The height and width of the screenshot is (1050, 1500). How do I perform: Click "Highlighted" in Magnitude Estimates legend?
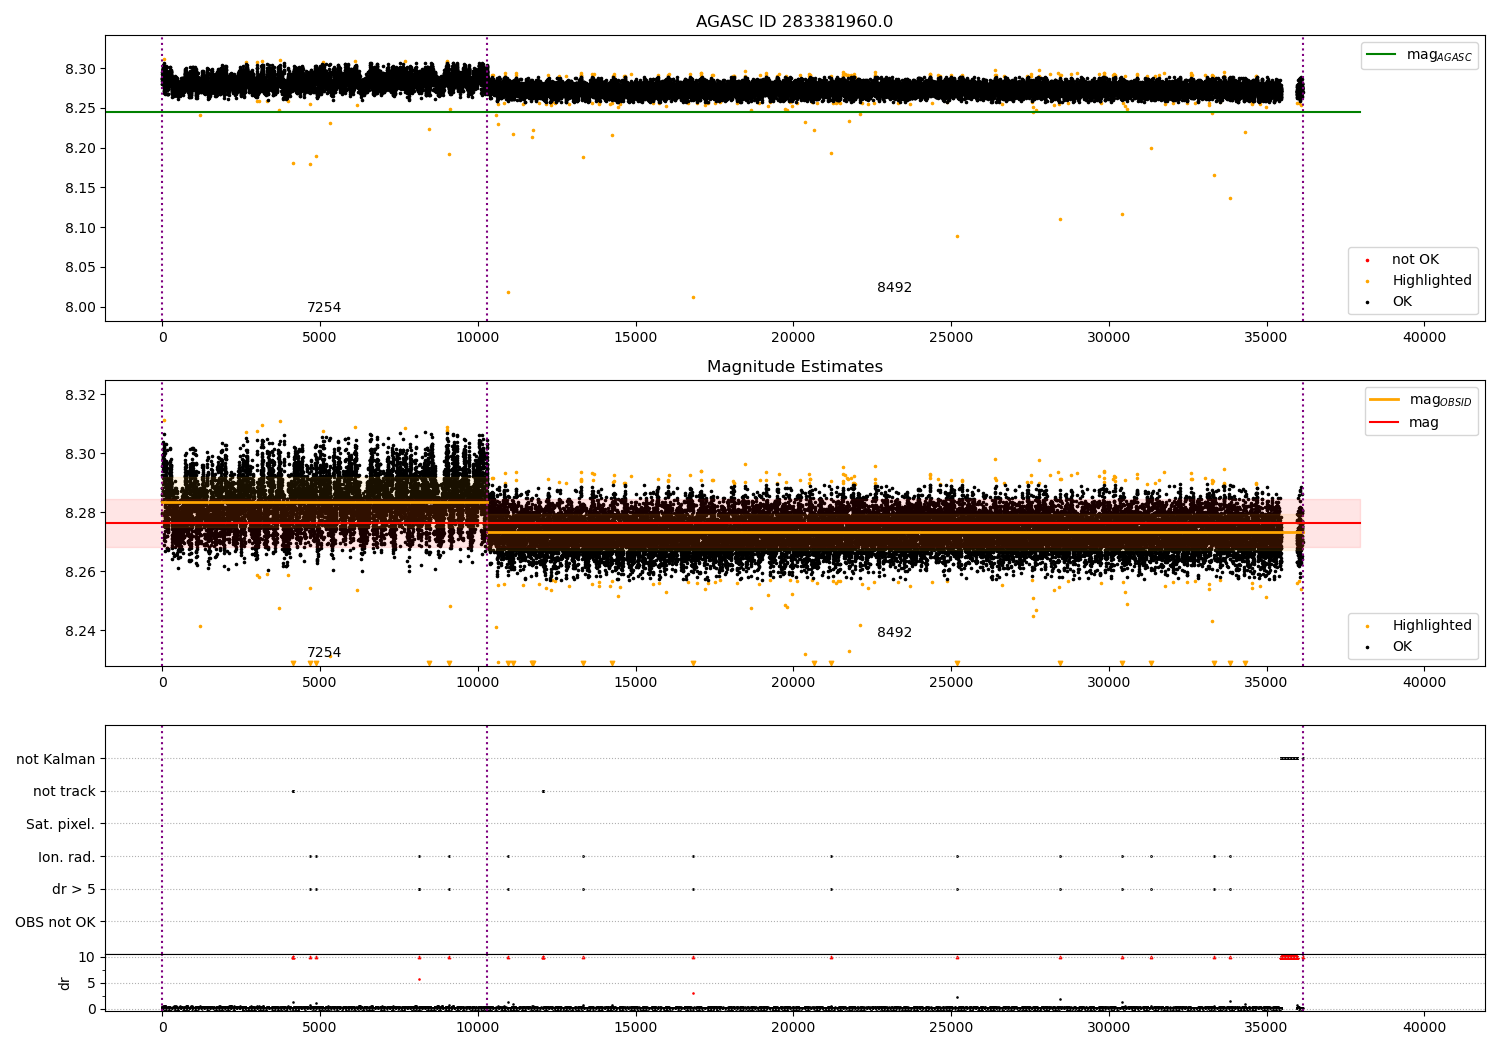(1432, 626)
